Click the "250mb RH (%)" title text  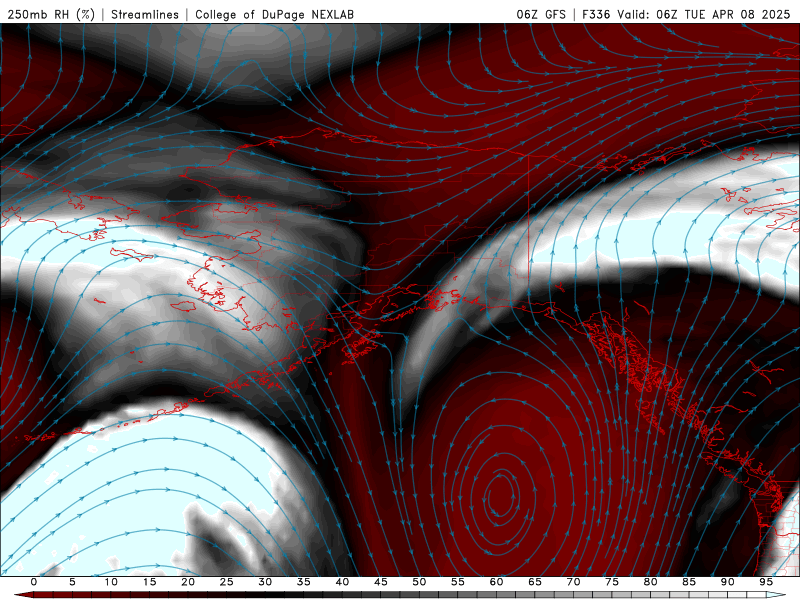52,14
